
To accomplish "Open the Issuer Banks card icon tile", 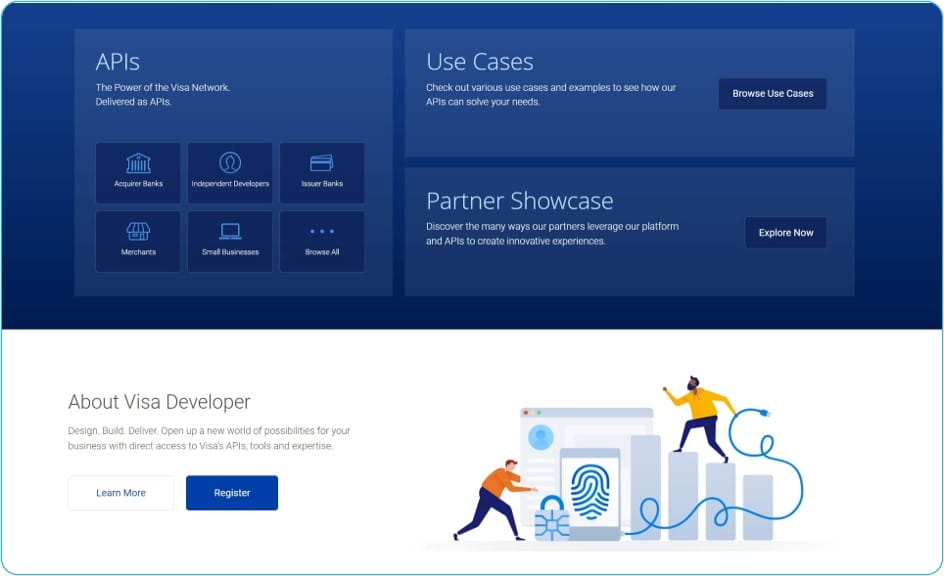I will coord(322,172).
